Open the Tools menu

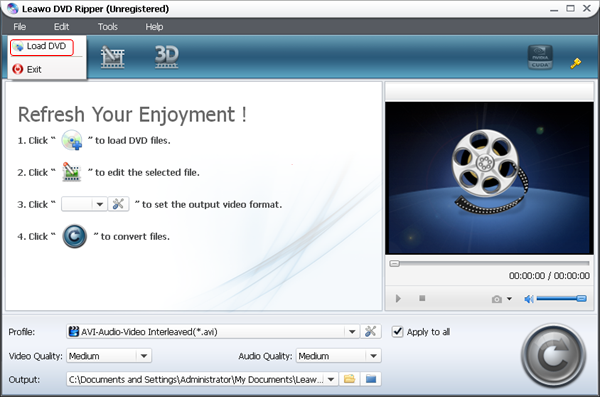click(108, 27)
